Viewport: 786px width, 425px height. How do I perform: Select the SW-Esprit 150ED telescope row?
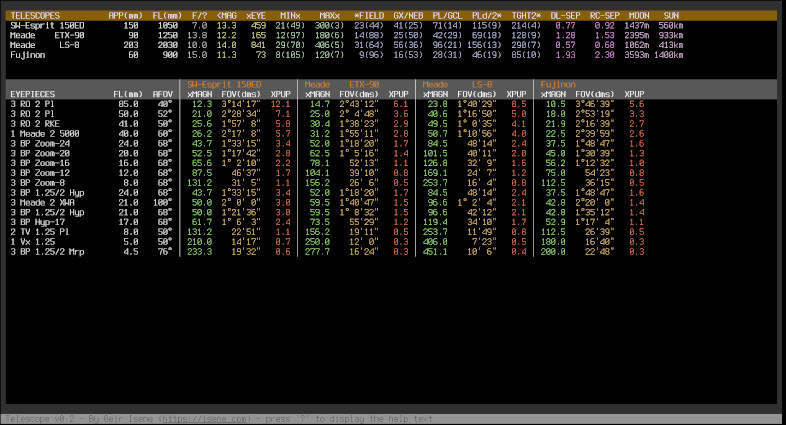346,26
